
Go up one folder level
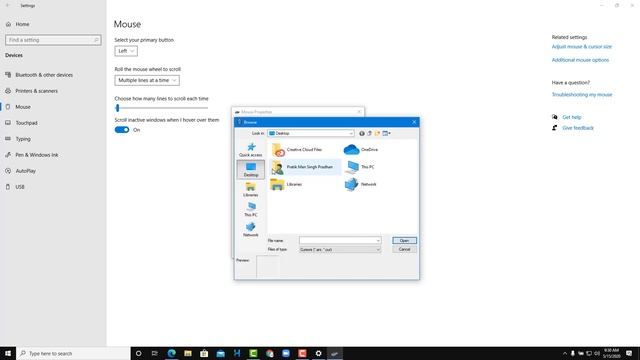pos(369,133)
